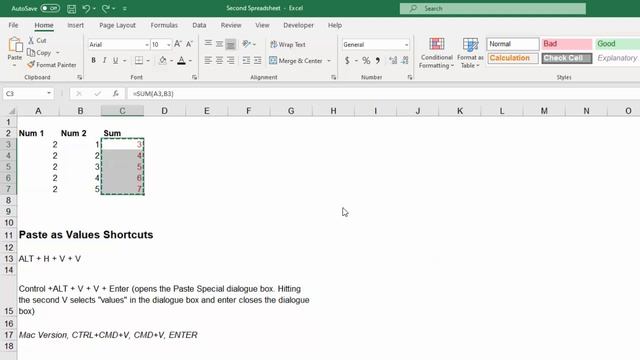Open Clipboard group dialog launcher
Viewport: 640px width, 360px height.
pyautogui.click(x=80, y=77)
